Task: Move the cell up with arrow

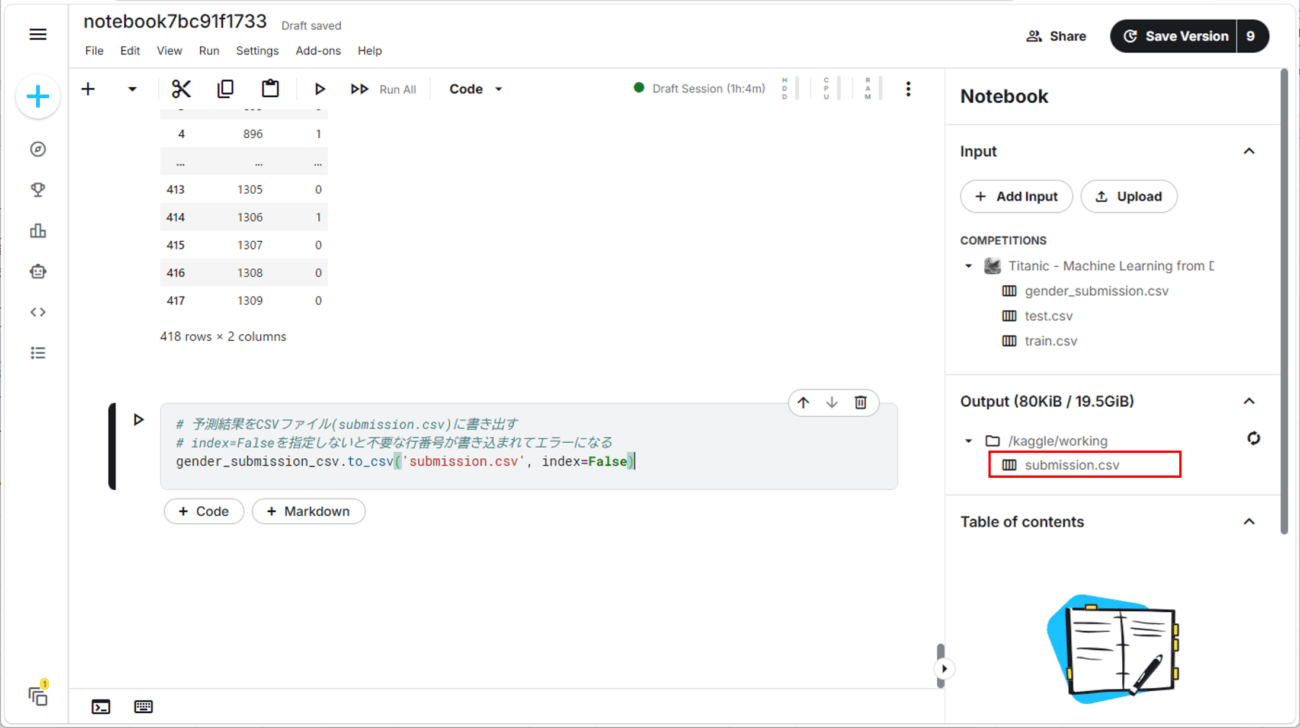Action: click(x=803, y=403)
